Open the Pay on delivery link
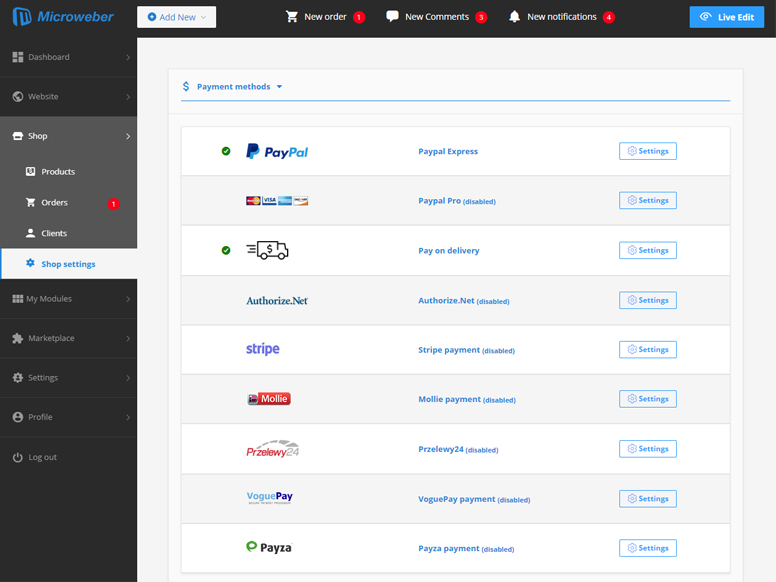This screenshot has height=582, width=776. 449,250
